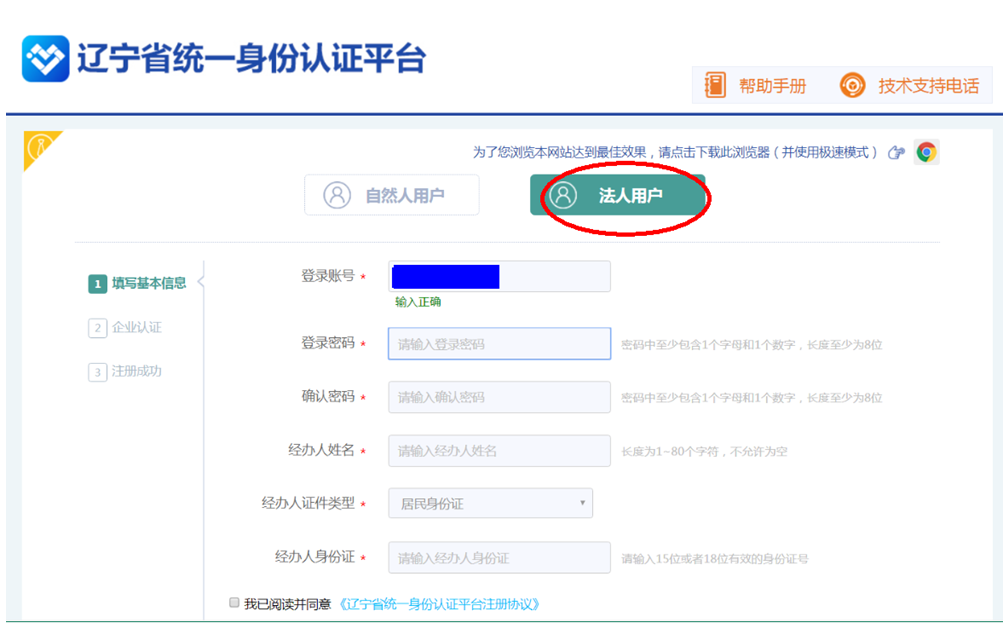Click the 确认密码 input field
Screen dimensions: 1003x623
pos(499,397)
